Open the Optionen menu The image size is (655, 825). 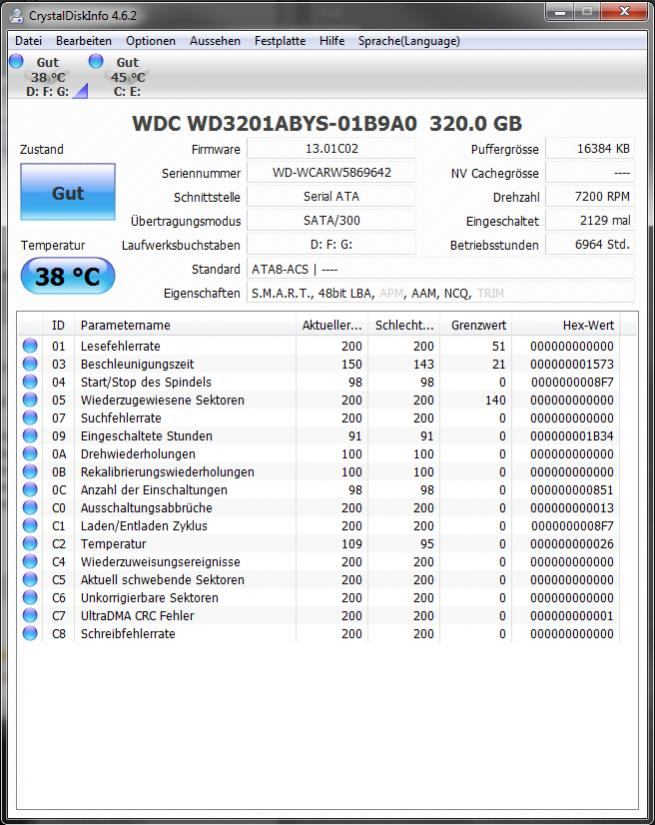150,41
